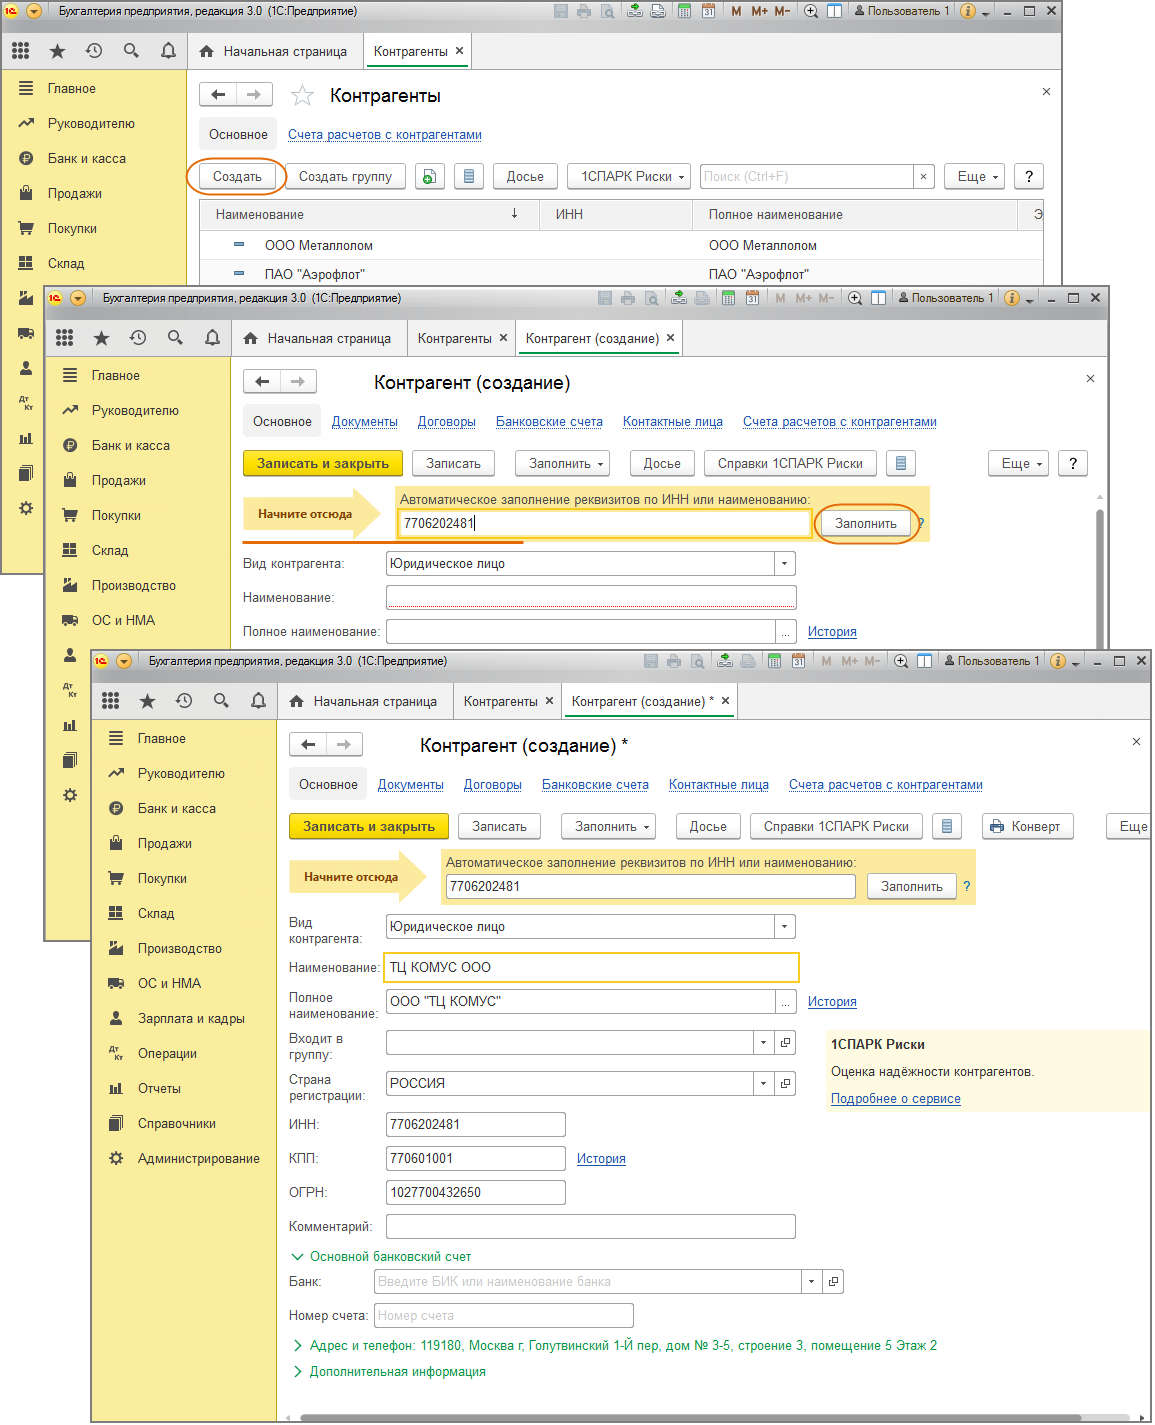Open Подробнее о сервисе link
1155x1425 pixels.
895,1099
